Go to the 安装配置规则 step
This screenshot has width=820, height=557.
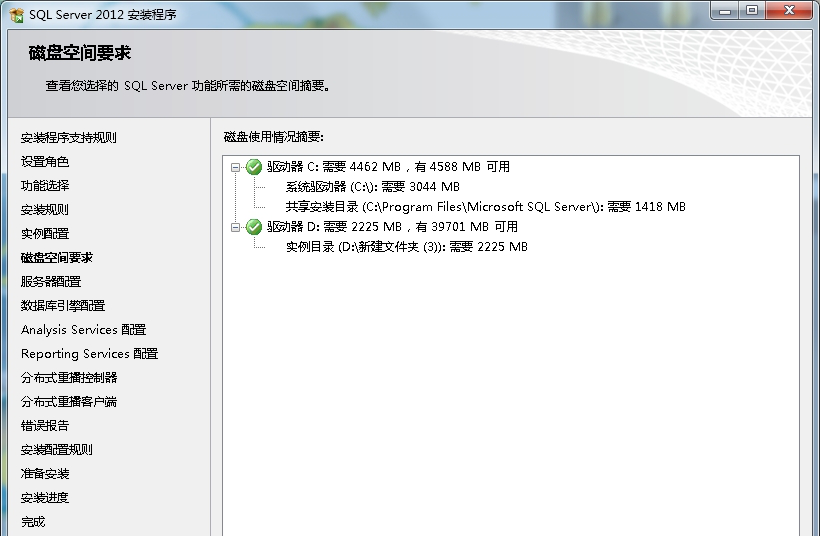(x=57, y=450)
